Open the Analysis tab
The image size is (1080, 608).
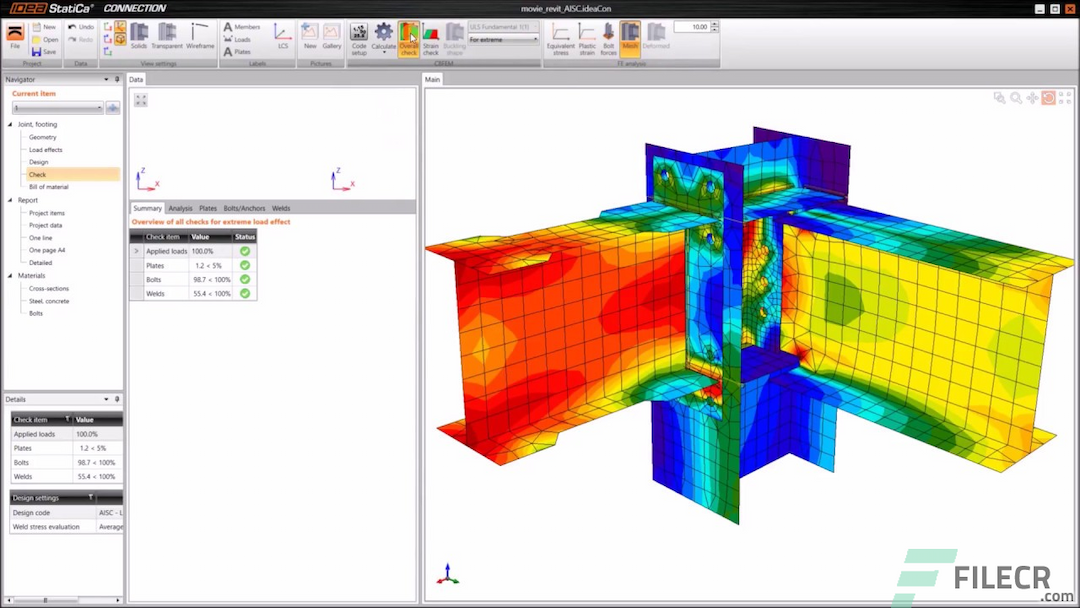click(x=179, y=208)
